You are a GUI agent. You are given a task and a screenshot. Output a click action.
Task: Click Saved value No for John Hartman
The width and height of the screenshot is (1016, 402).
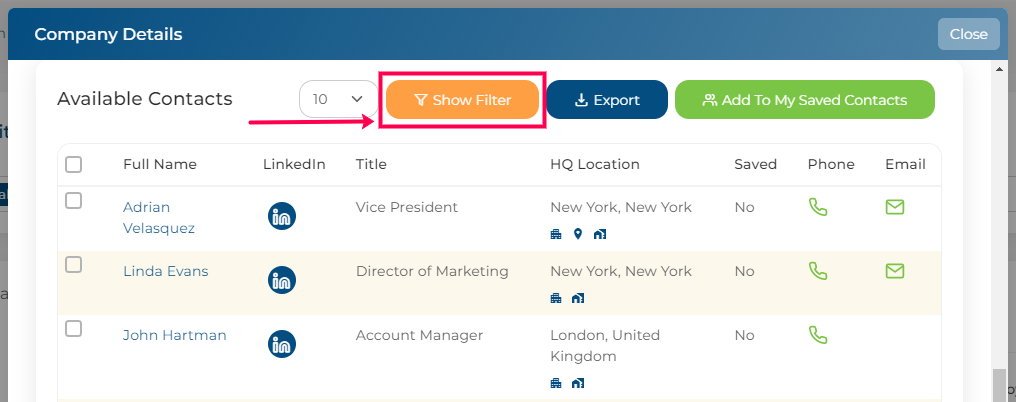click(x=745, y=335)
